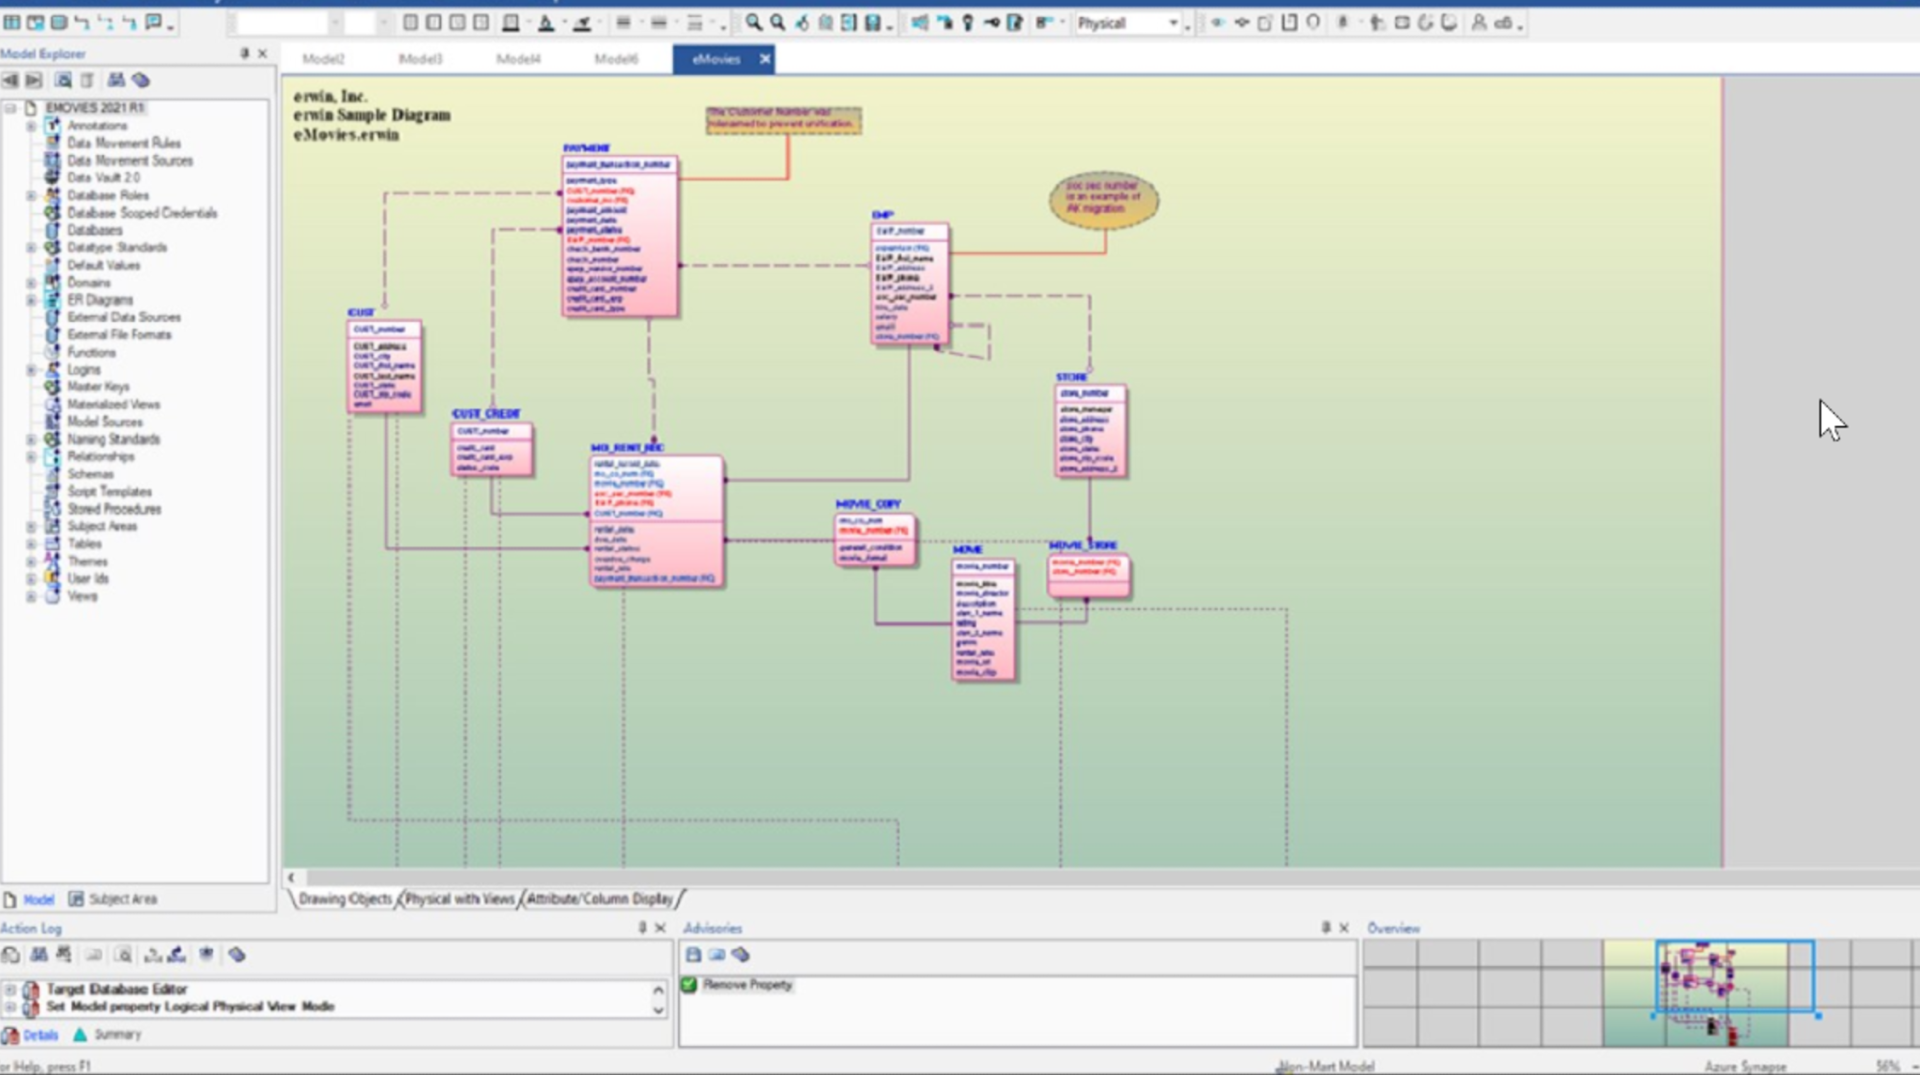Expand the Tables tree node
Image resolution: width=1920 pixels, height=1075 pixels.
point(31,544)
